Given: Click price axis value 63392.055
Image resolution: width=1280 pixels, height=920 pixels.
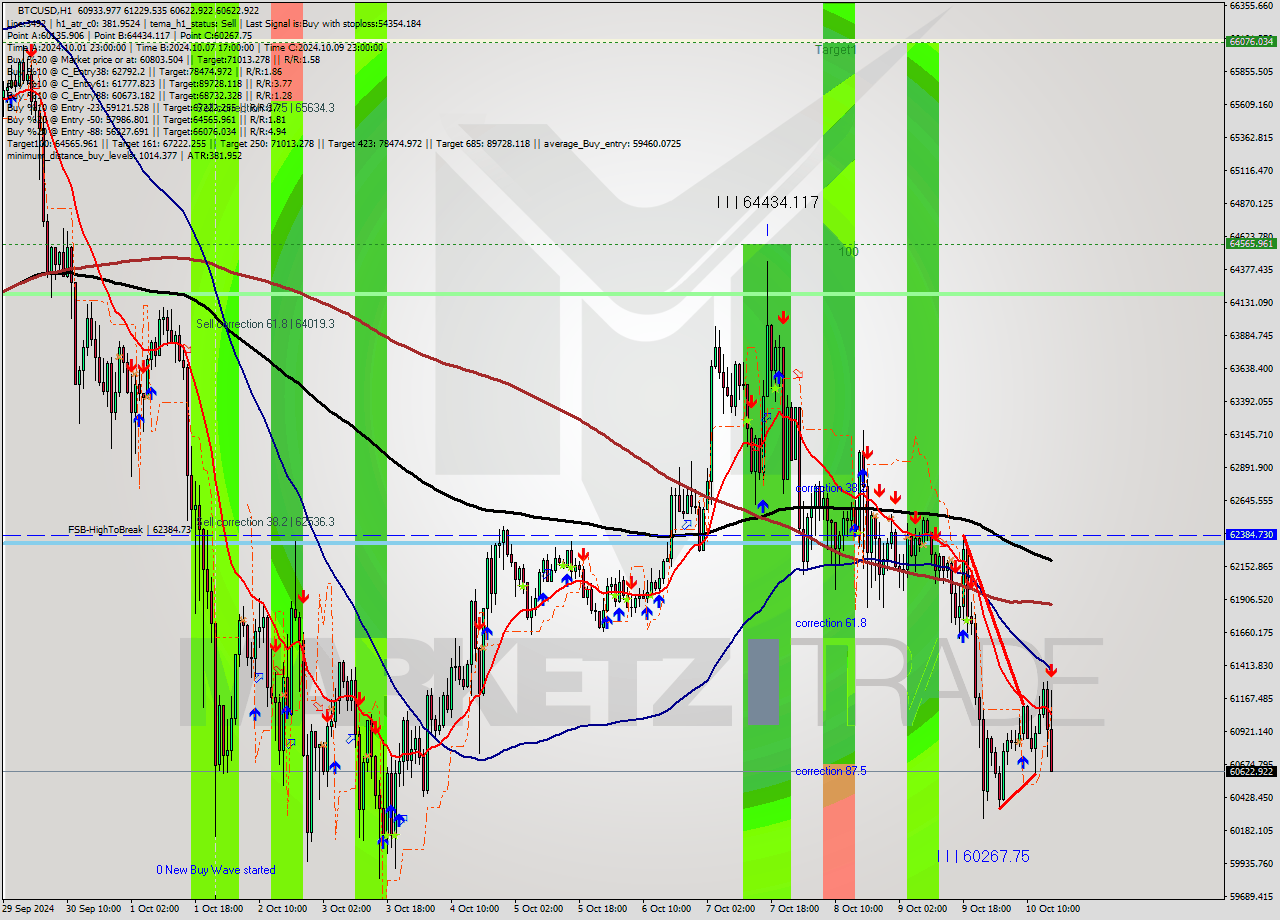Looking at the screenshot, I should coord(1251,402).
